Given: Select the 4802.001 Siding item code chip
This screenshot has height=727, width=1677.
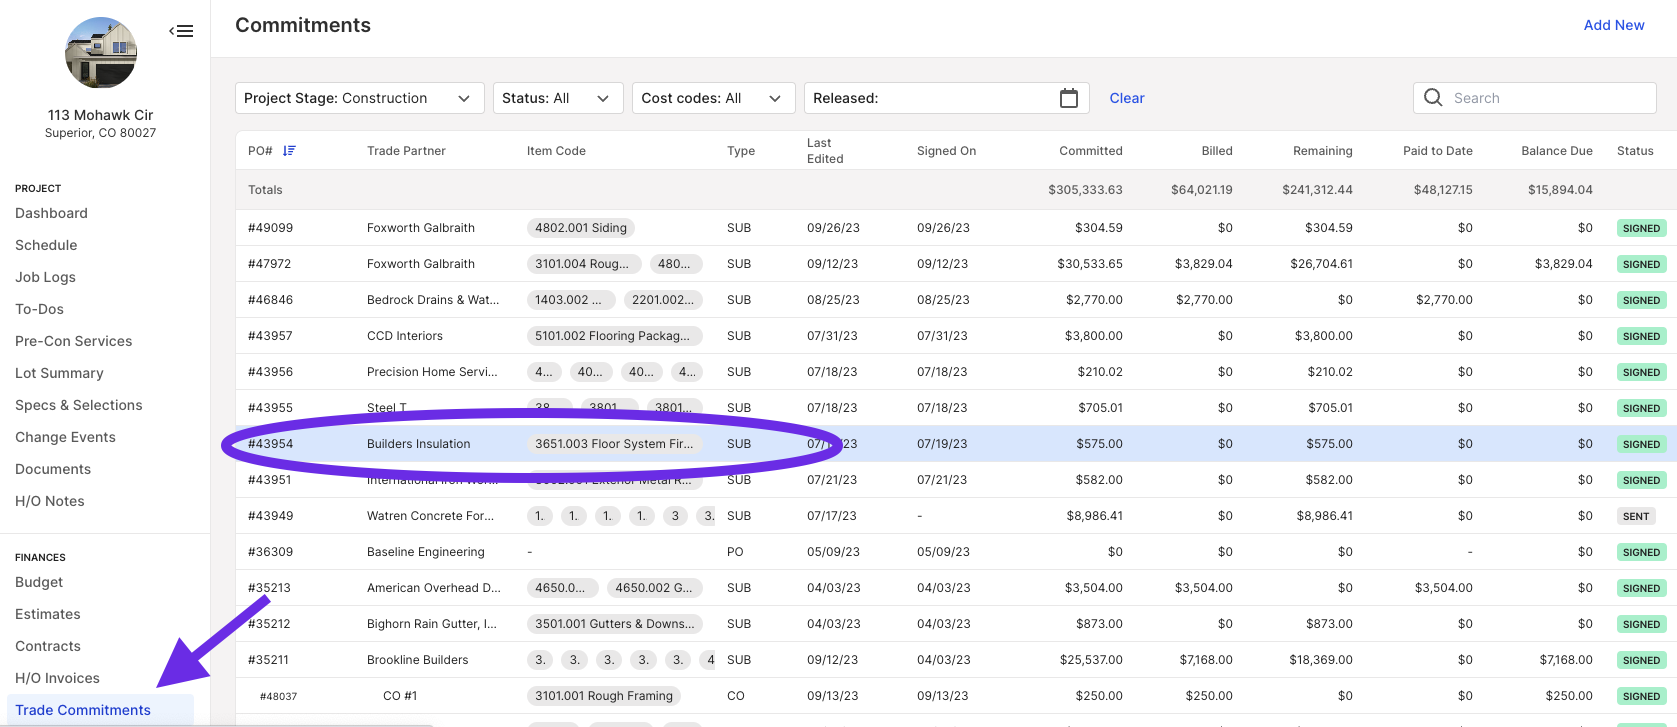Looking at the screenshot, I should [x=581, y=228].
